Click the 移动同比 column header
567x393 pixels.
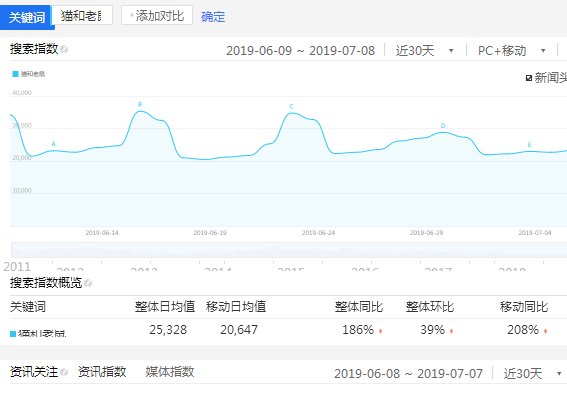[524, 307]
